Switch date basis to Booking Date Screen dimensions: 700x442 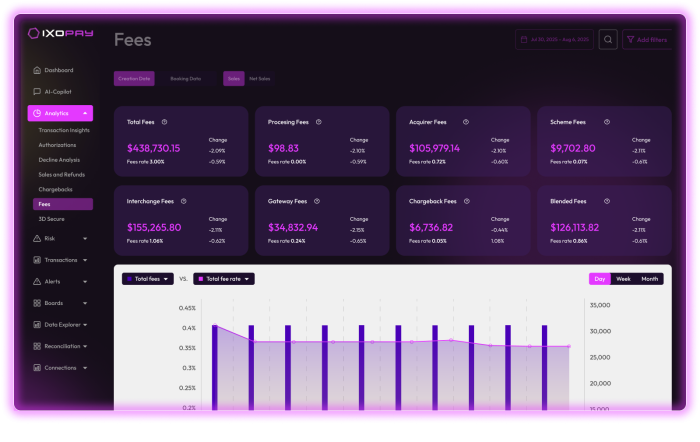point(185,78)
